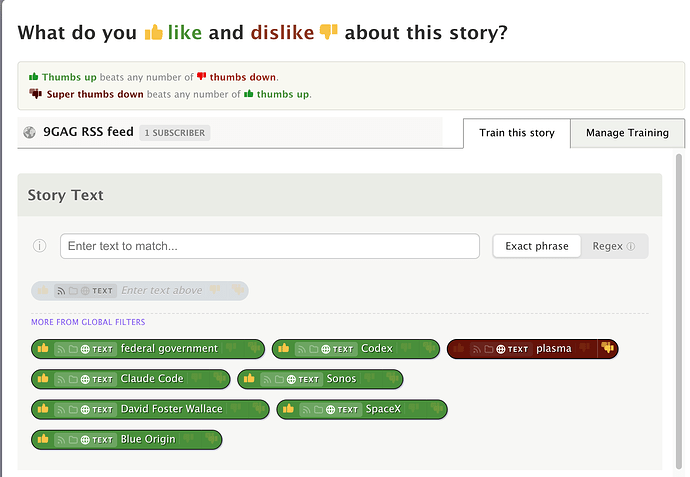Click thumbs up on Claude Code filter
This screenshot has width=690, height=477.
pos(43,379)
